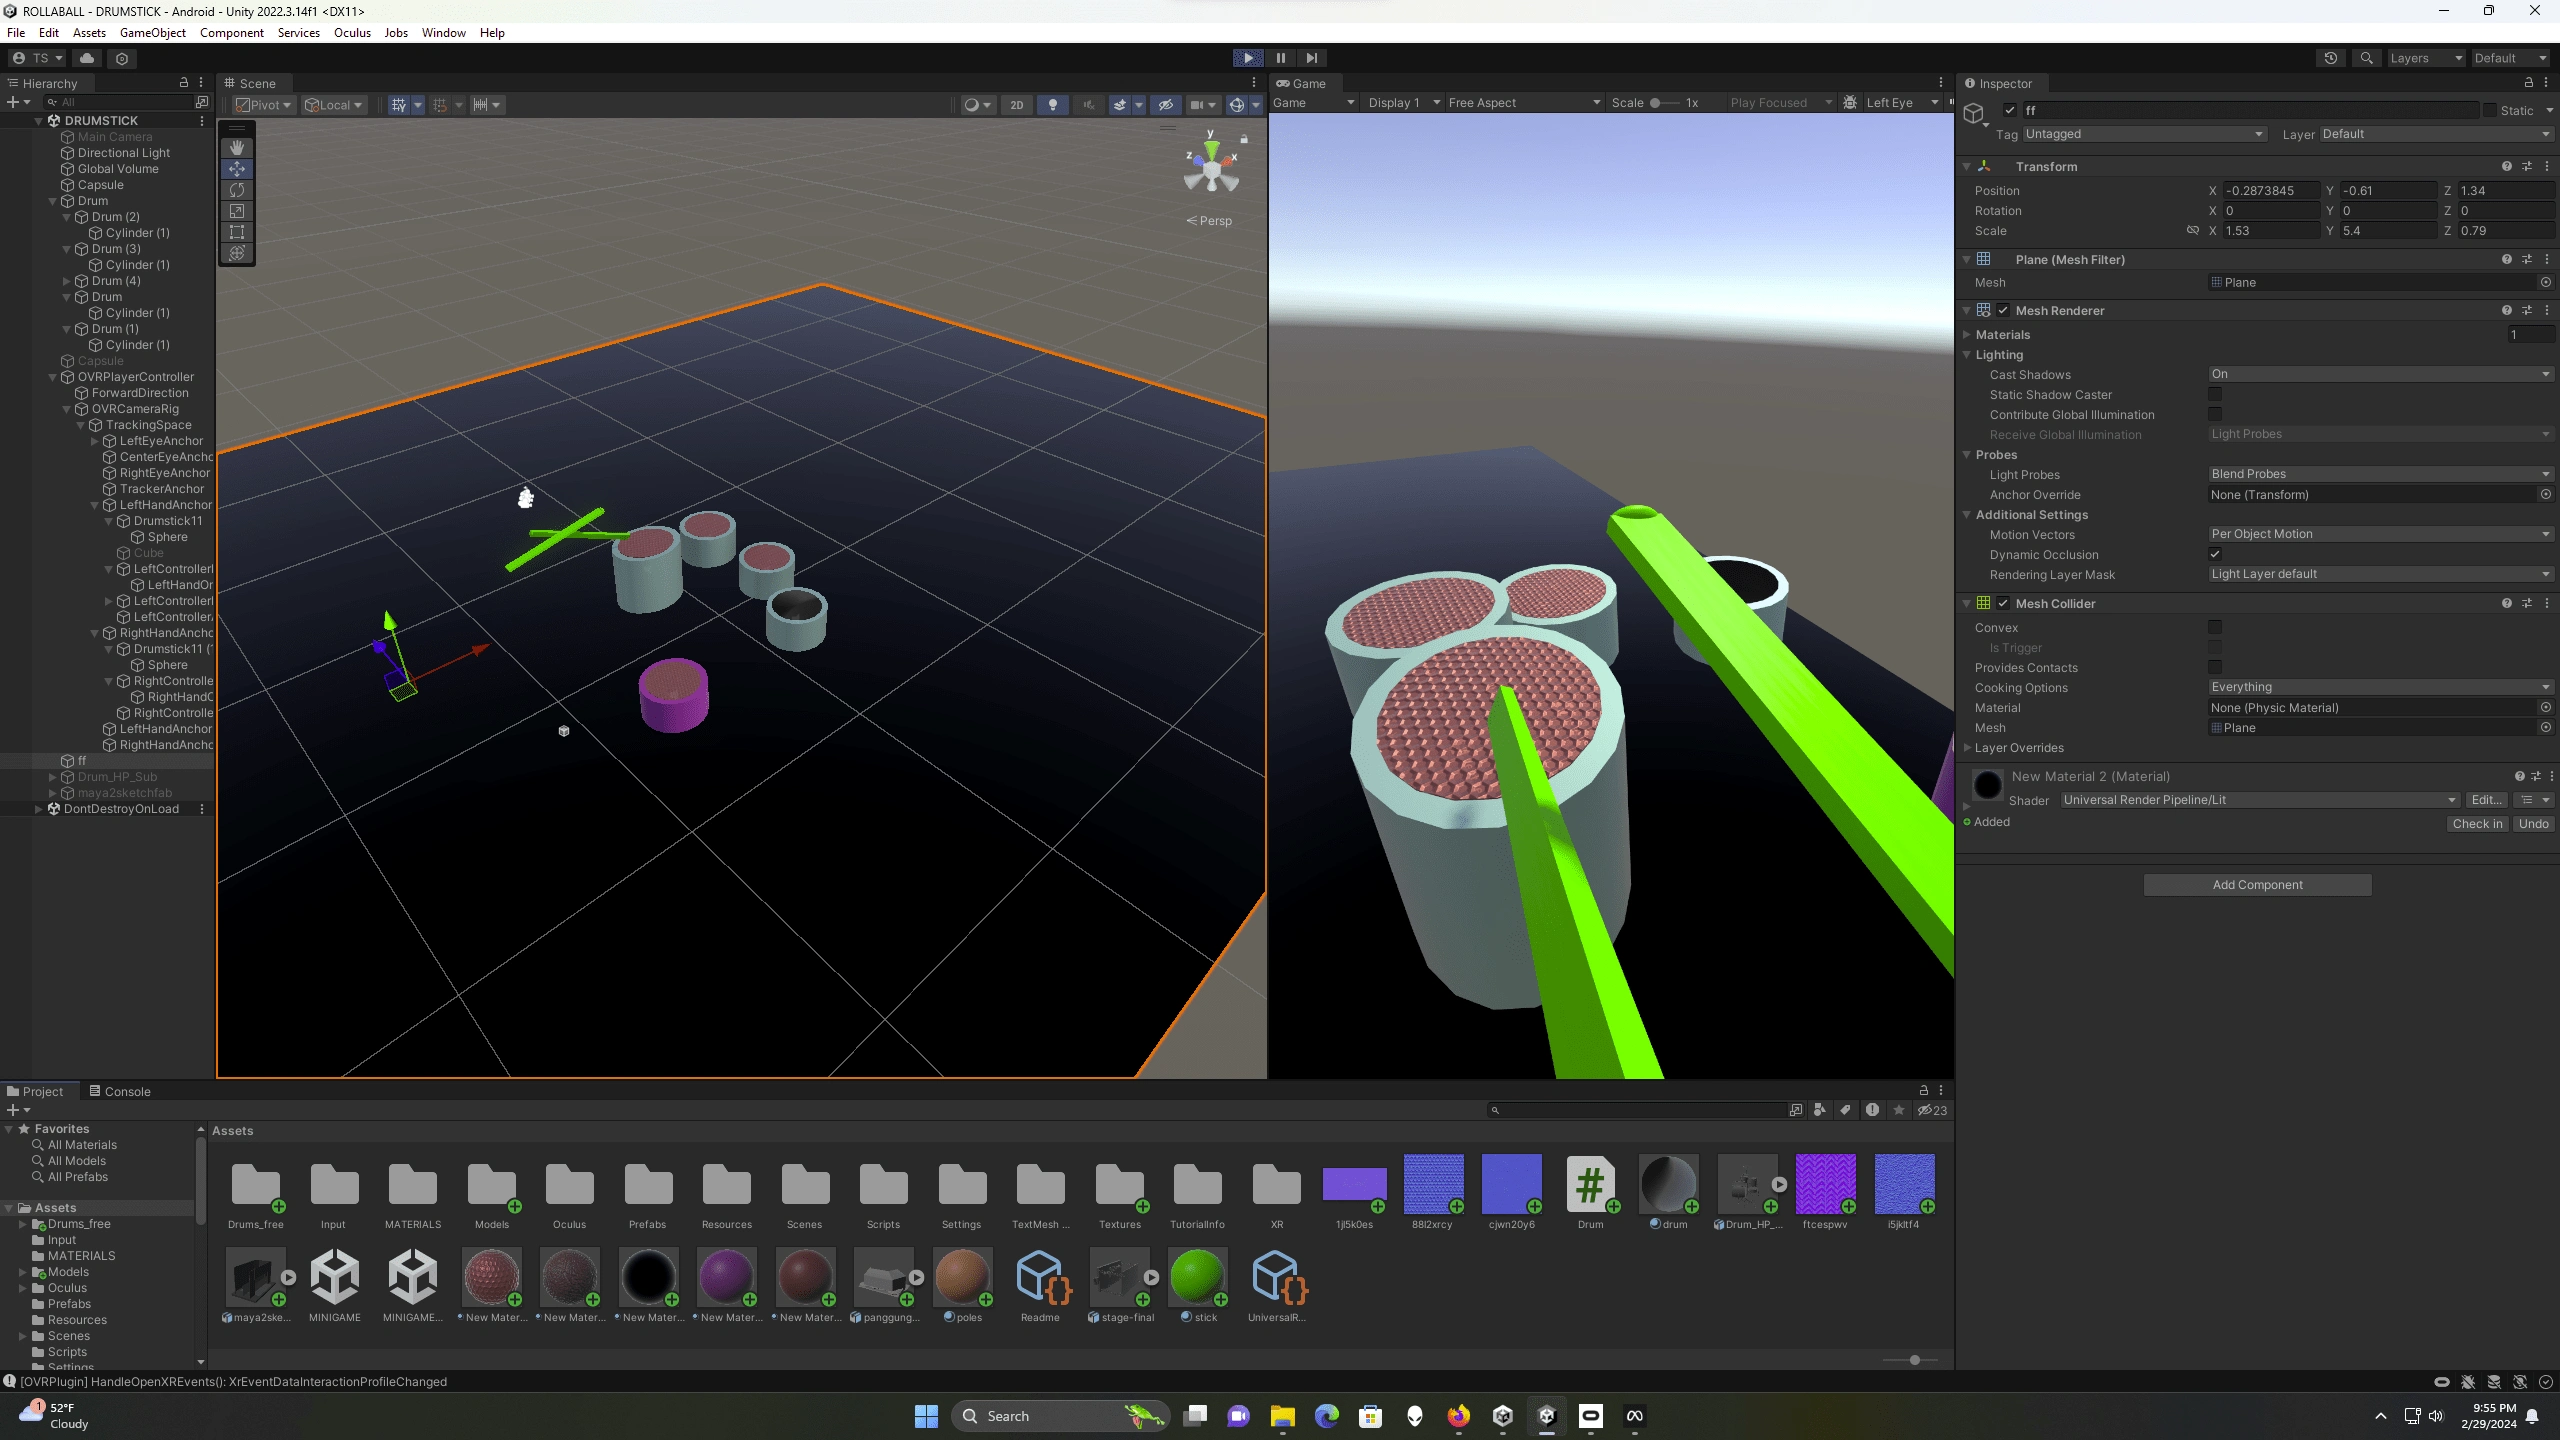Image resolution: width=2560 pixels, height=1440 pixels.
Task: Click Project thumbnail size slider
Action: pyautogui.click(x=1911, y=1361)
